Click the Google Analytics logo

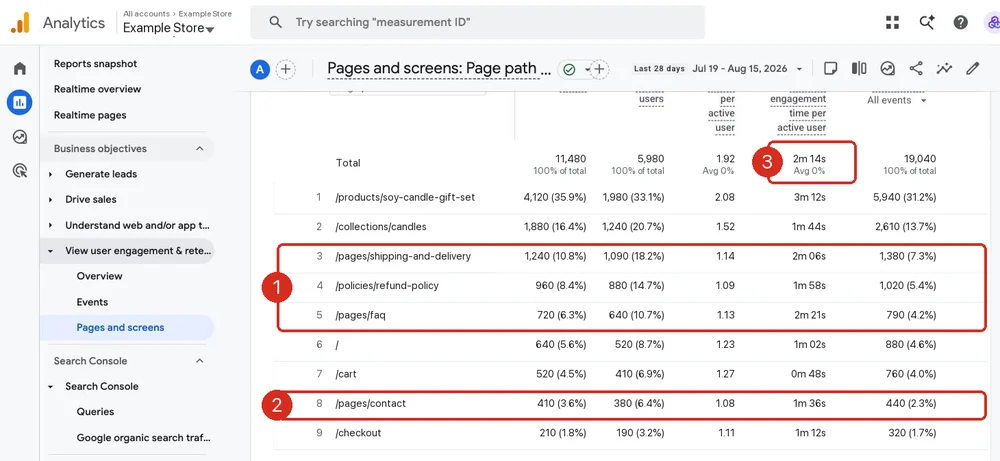(x=20, y=23)
